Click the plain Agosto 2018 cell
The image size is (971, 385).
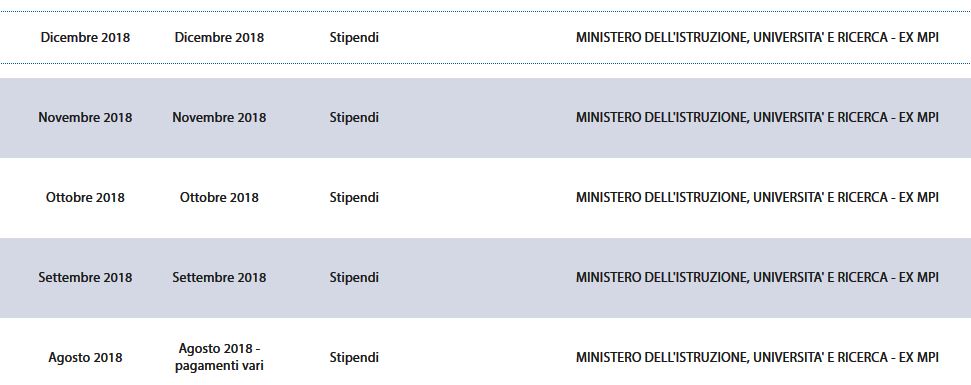85,358
